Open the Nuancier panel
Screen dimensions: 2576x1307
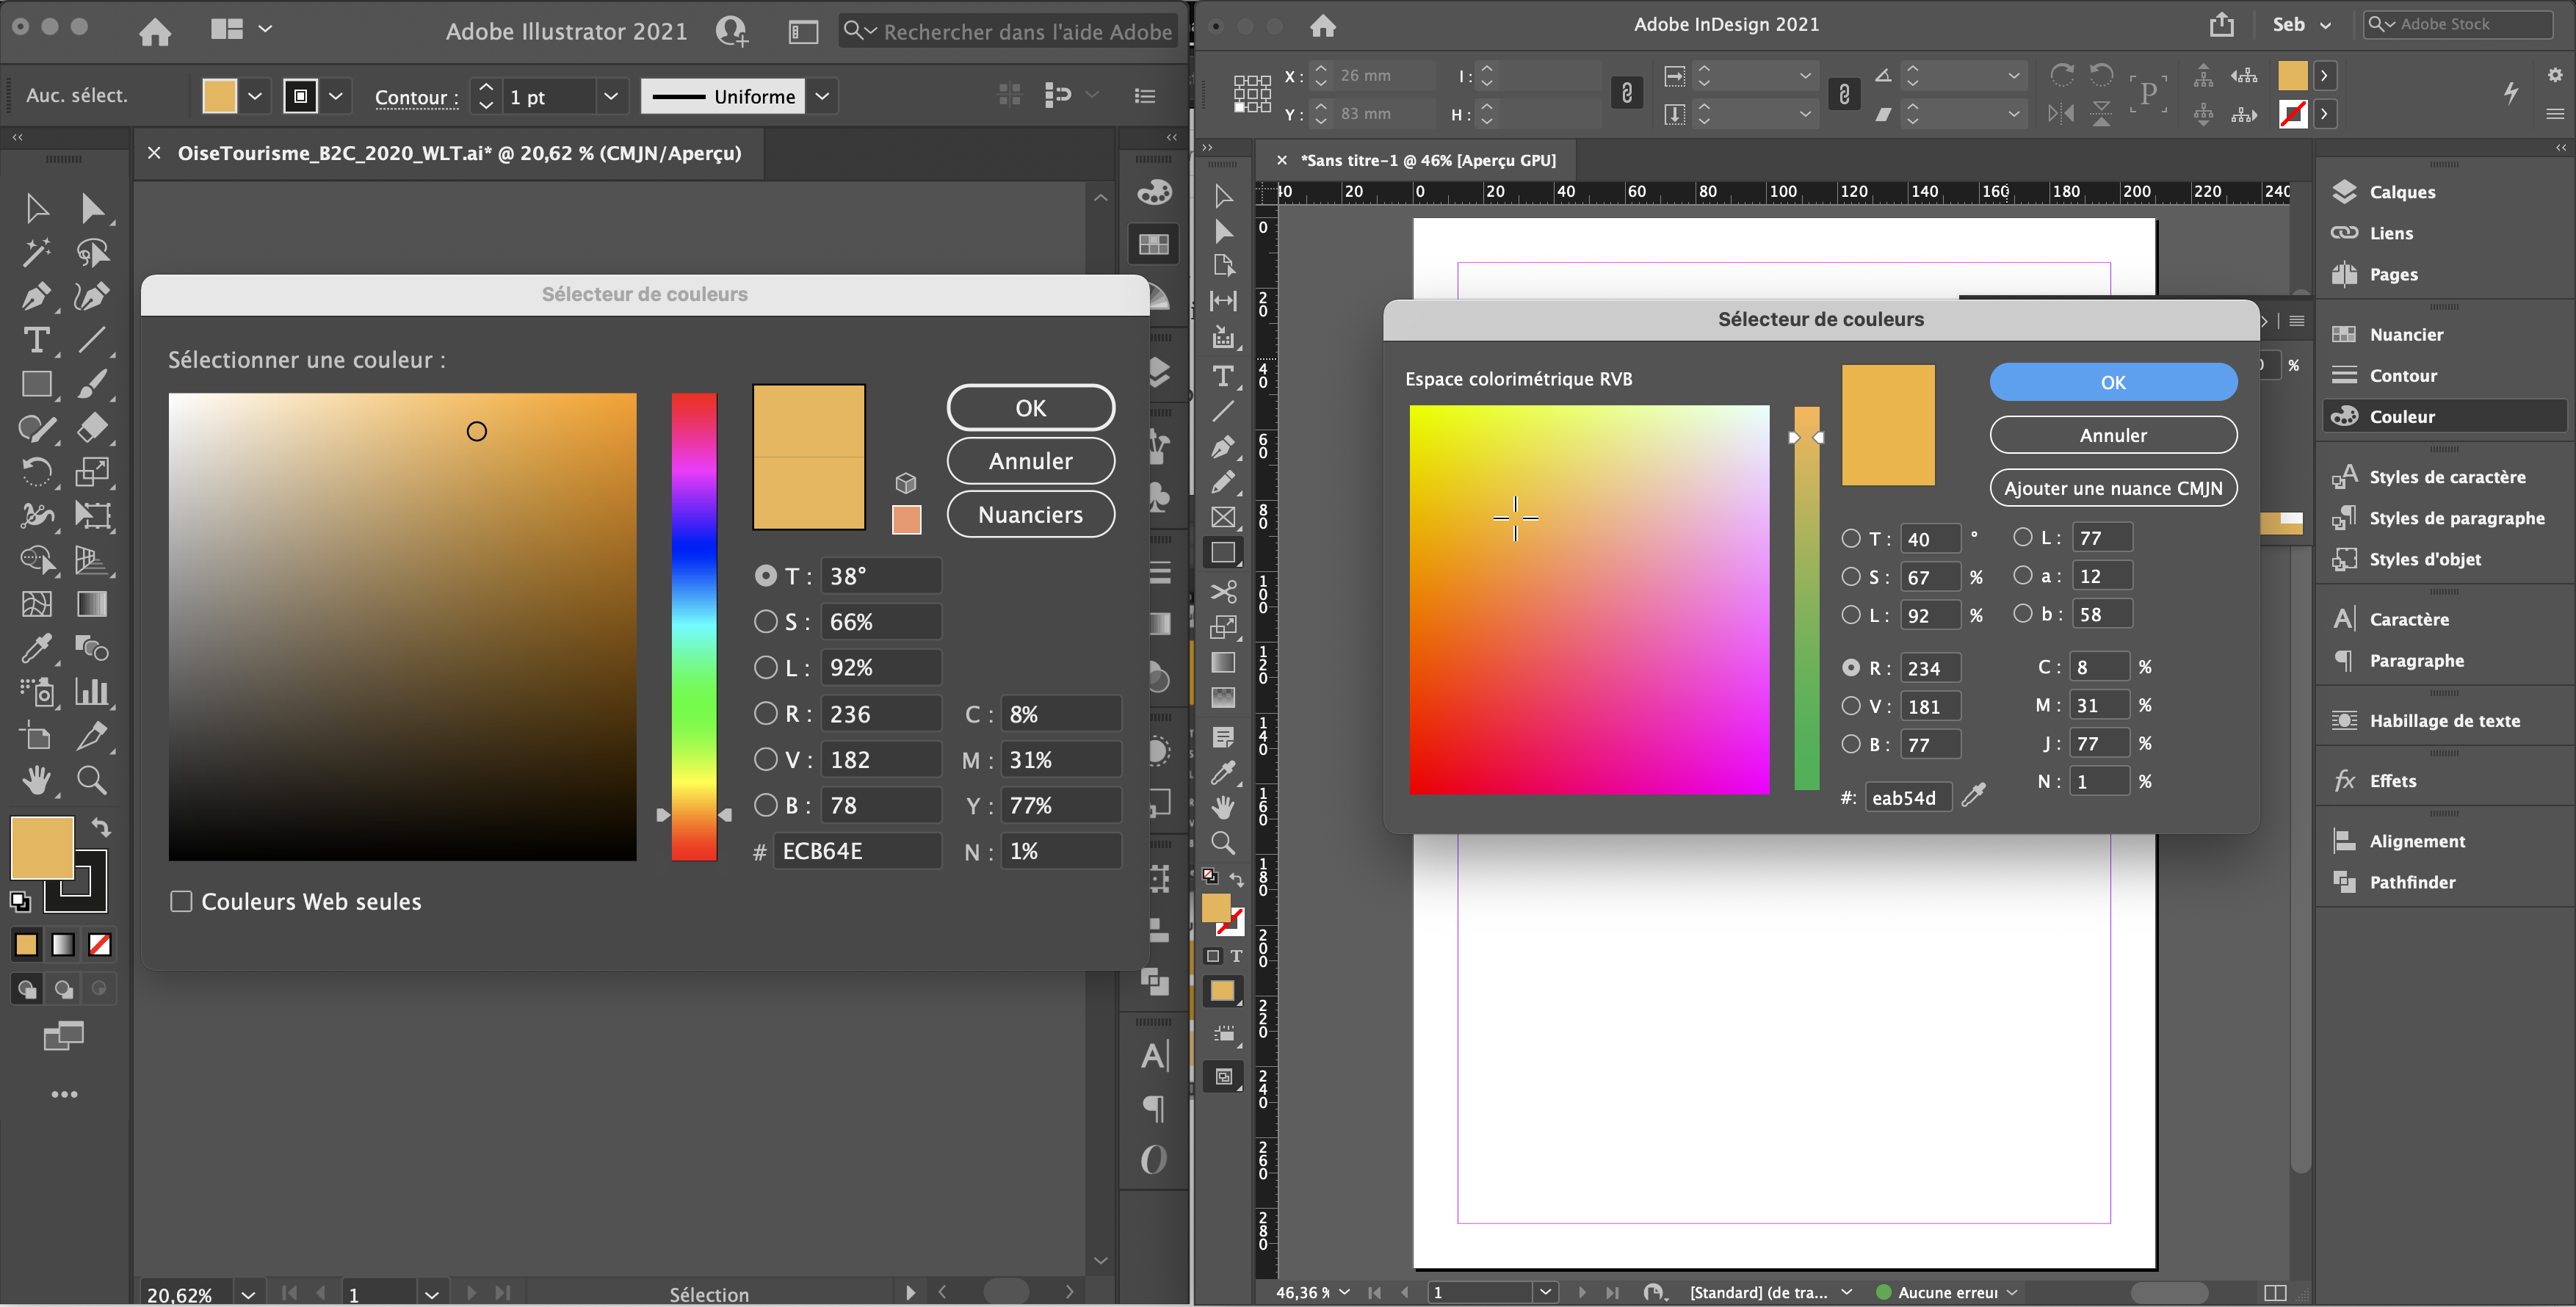coord(2405,334)
